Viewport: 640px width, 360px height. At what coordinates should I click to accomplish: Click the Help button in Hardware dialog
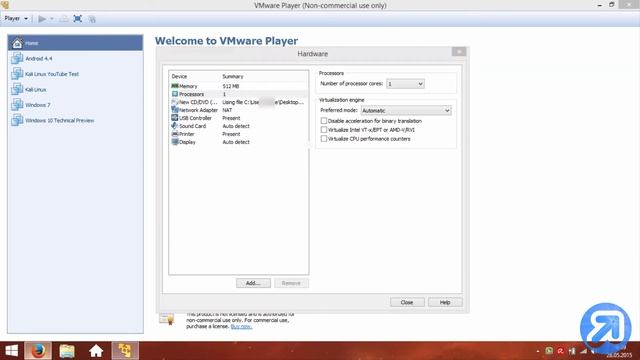click(x=445, y=302)
